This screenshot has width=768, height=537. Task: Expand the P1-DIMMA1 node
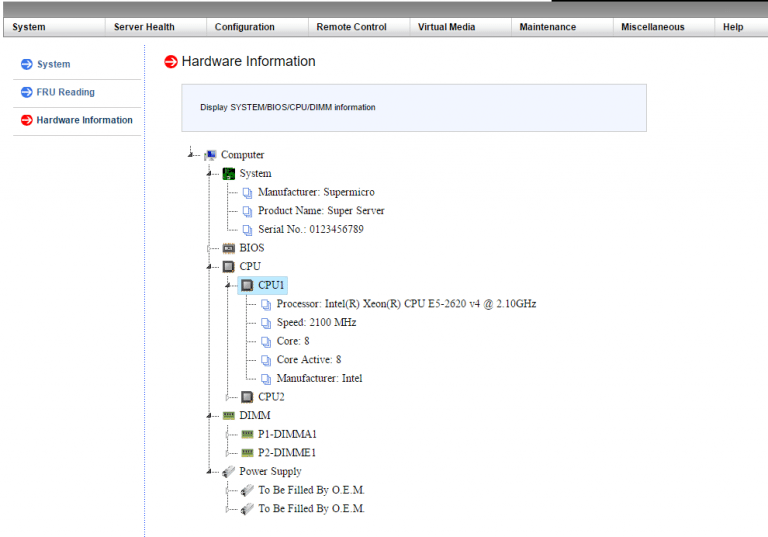tap(227, 434)
